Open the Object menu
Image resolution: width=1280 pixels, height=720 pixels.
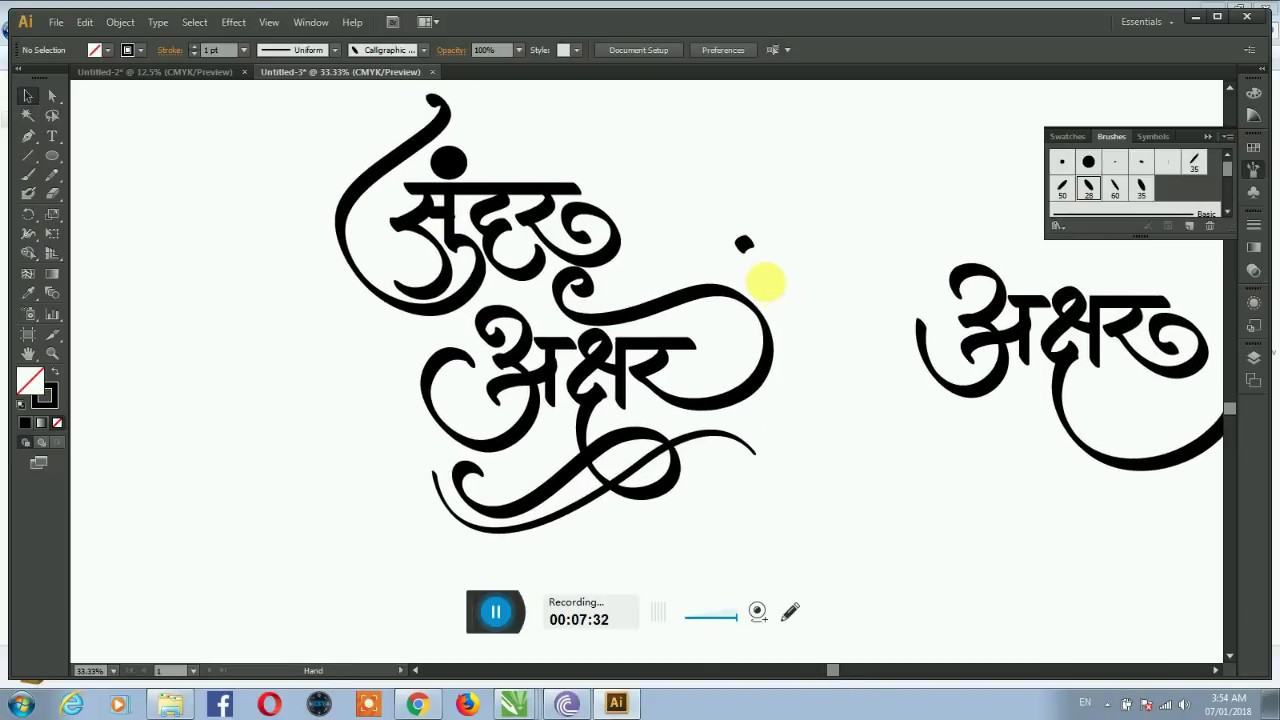[x=120, y=22]
